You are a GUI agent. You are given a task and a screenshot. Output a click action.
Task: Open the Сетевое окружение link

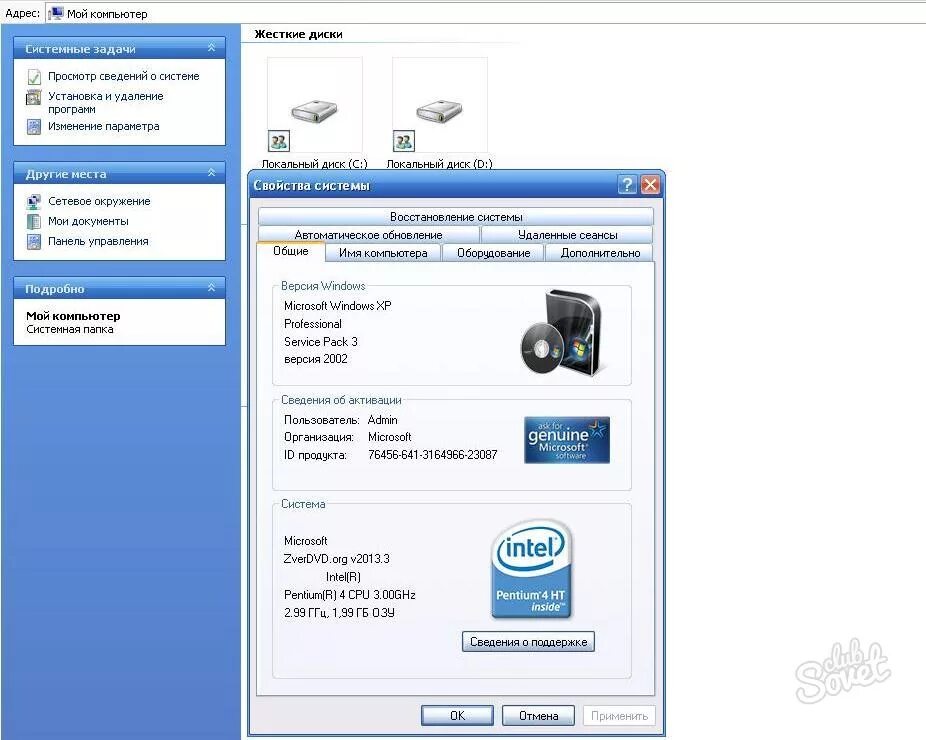pos(99,201)
